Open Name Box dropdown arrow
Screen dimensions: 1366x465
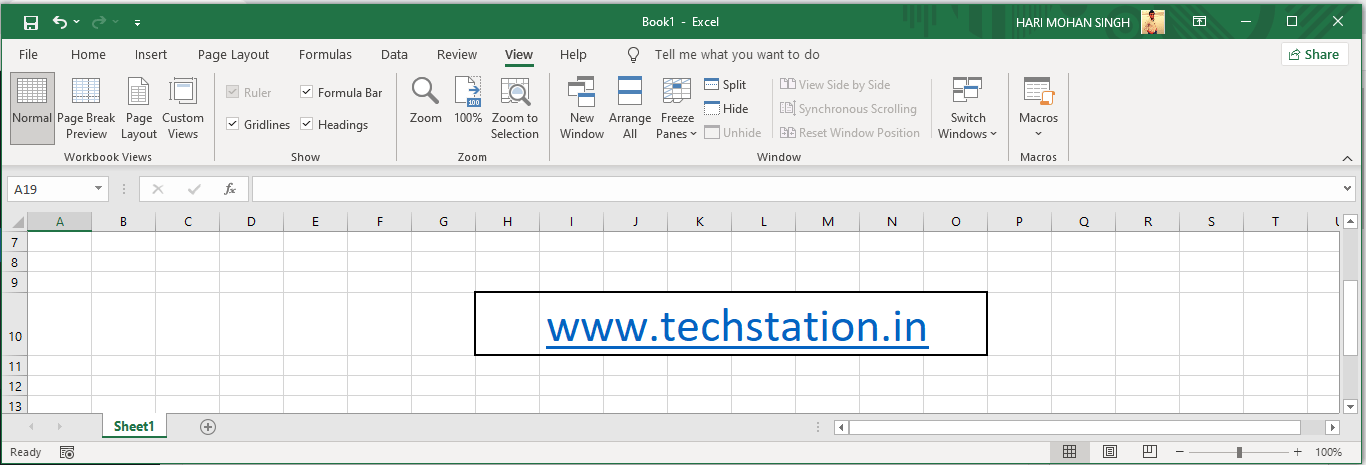click(x=98, y=189)
